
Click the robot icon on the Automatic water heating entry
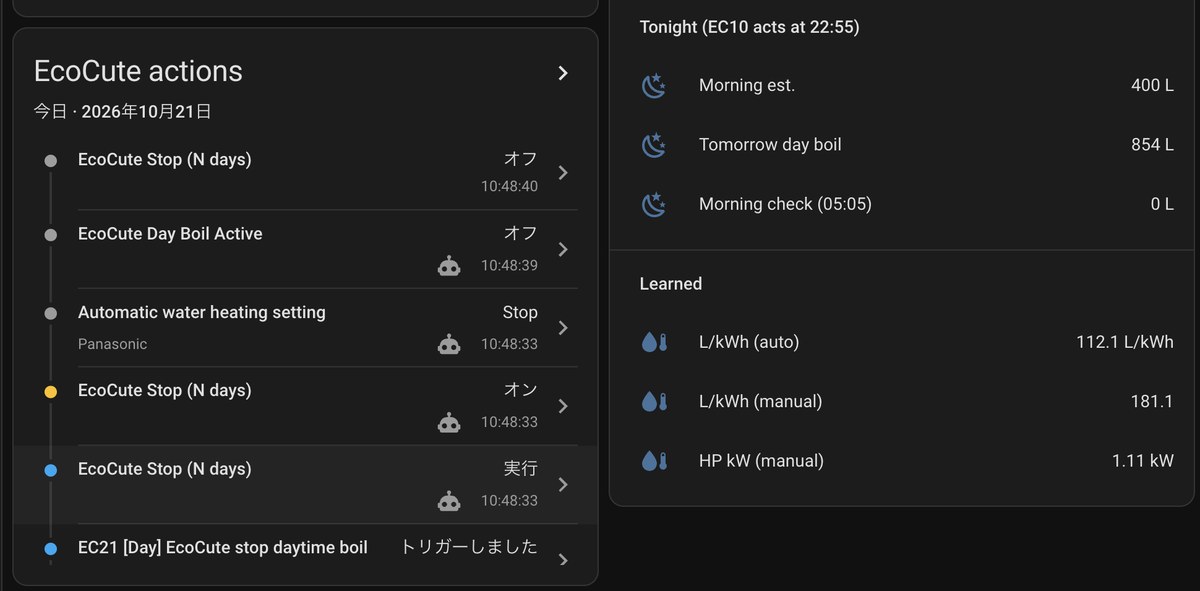(449, 344)
